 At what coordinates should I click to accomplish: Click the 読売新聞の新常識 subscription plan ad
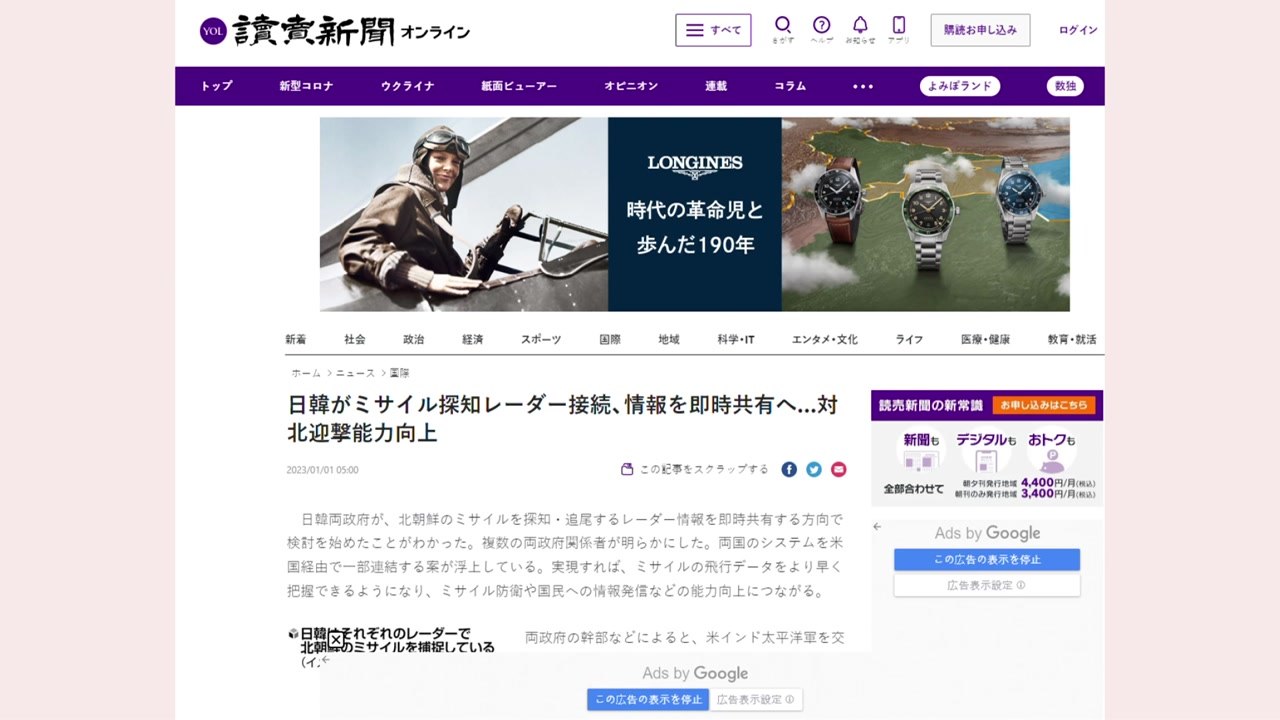tap(987, 448)
